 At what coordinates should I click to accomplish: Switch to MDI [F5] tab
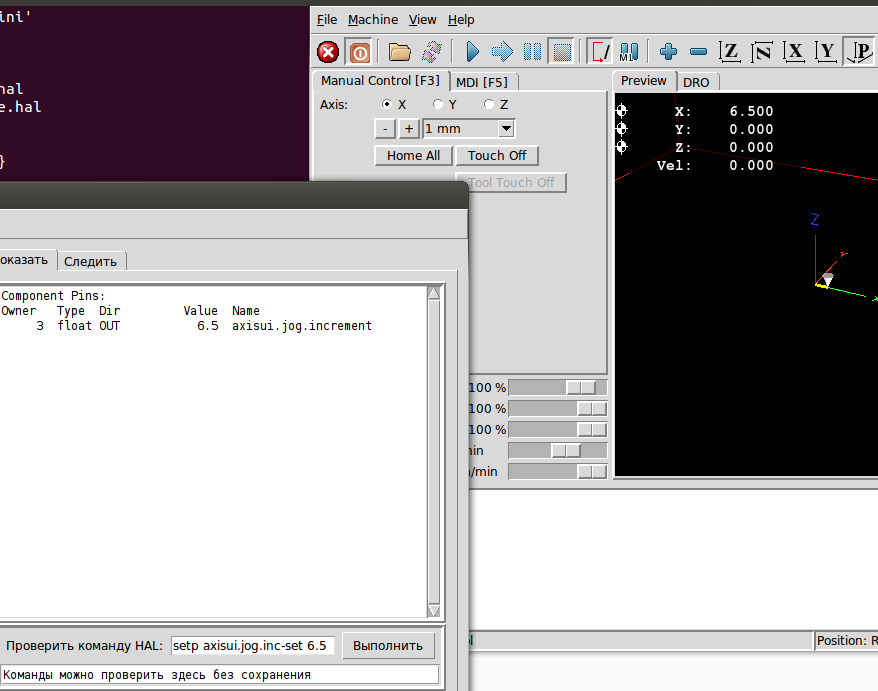pos(482,82)
